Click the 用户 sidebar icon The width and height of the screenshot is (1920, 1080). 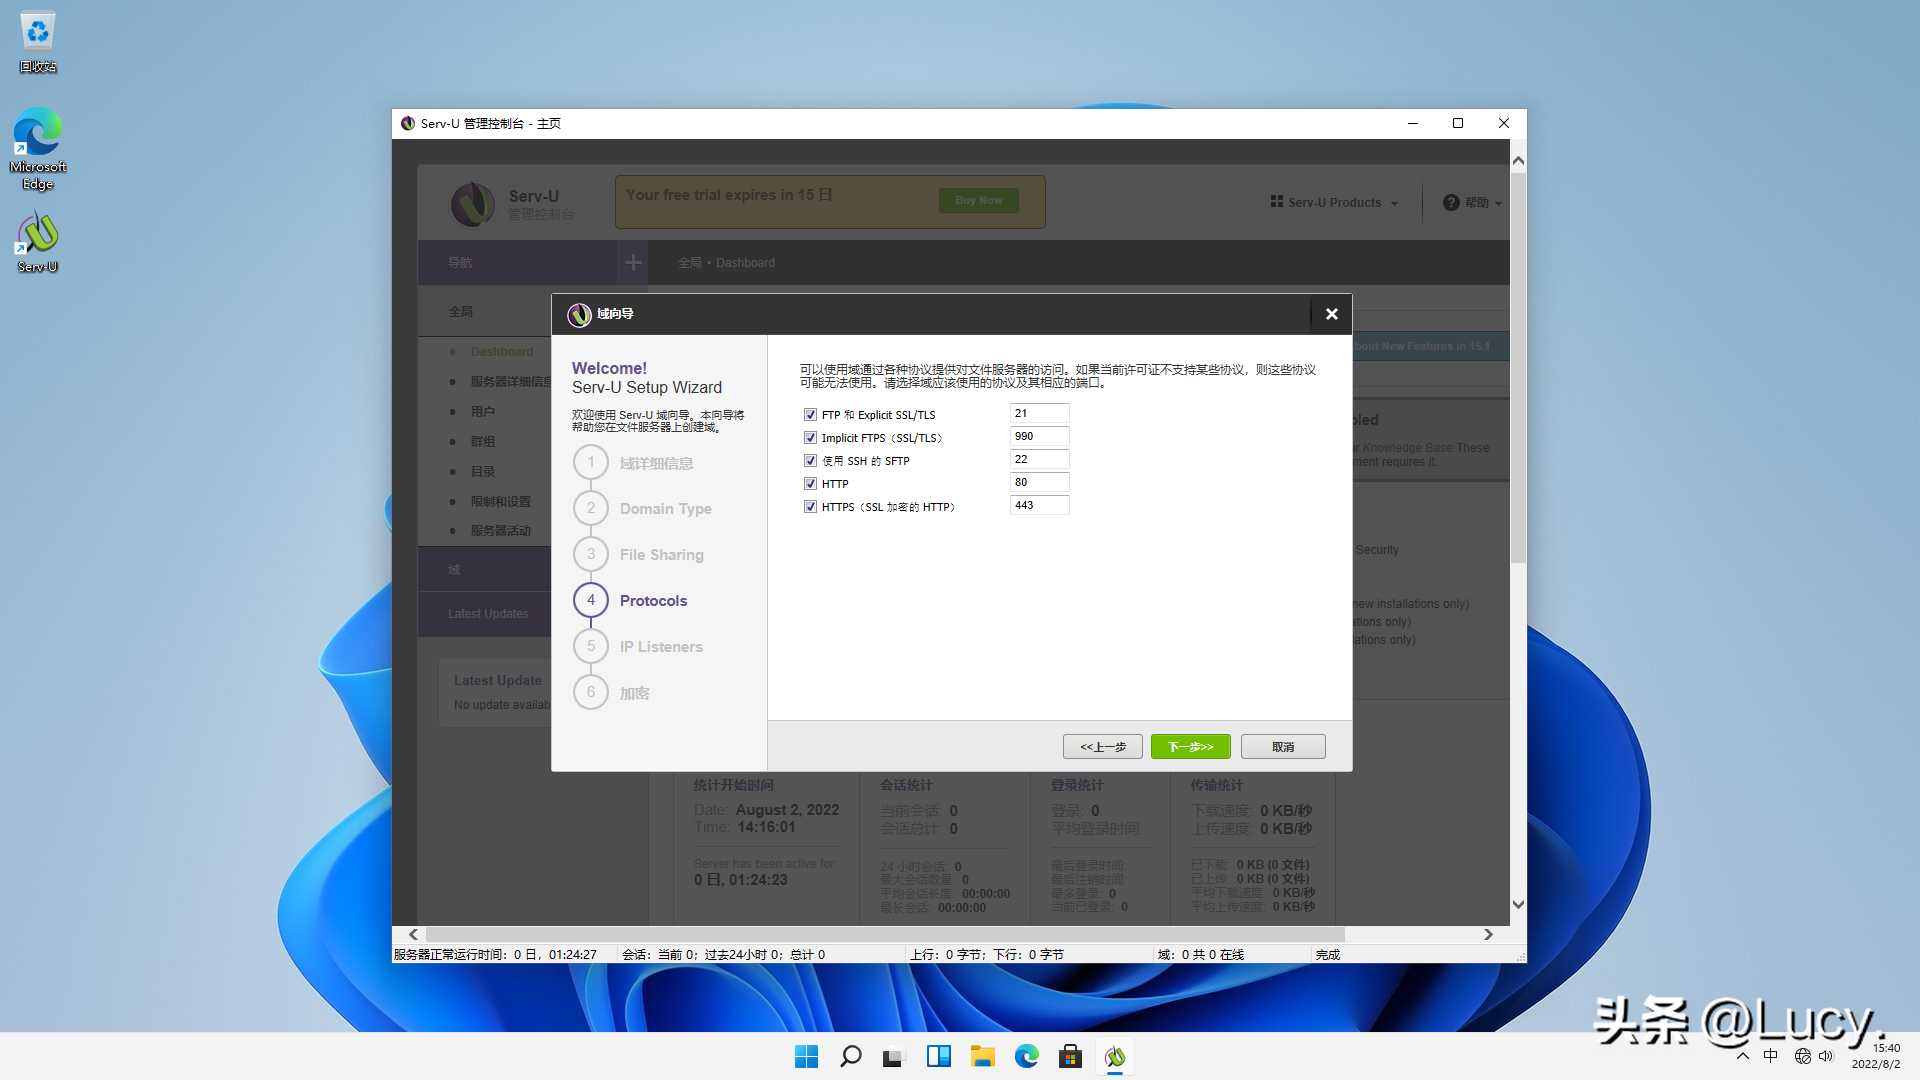483,410
